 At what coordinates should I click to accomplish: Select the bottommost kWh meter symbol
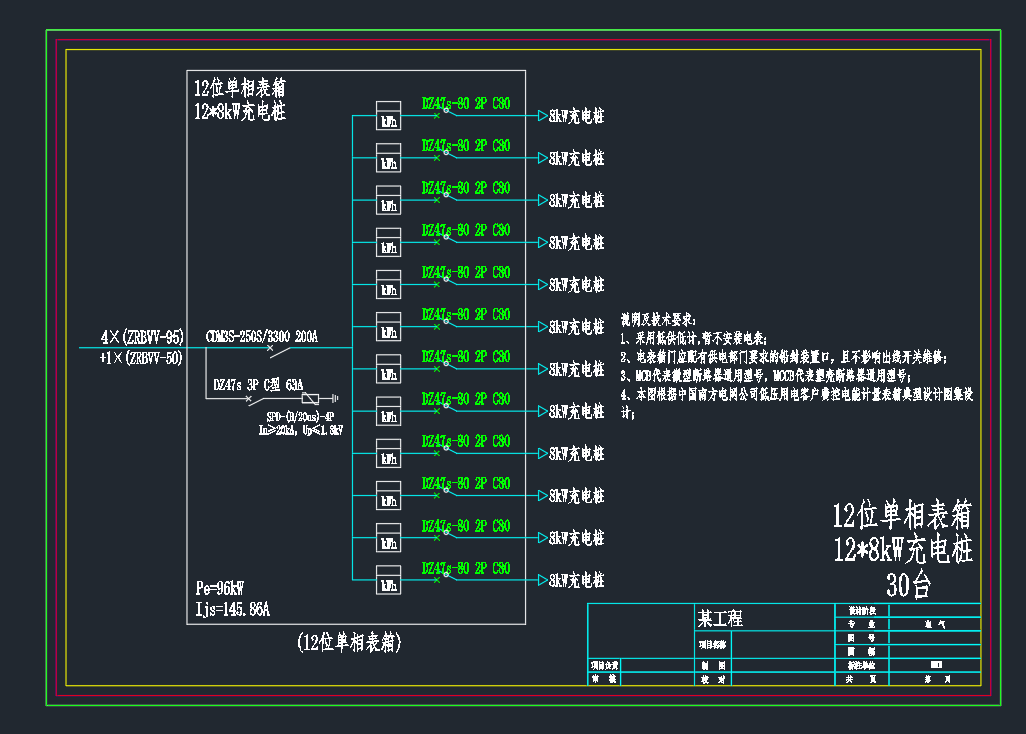point(388,580)
